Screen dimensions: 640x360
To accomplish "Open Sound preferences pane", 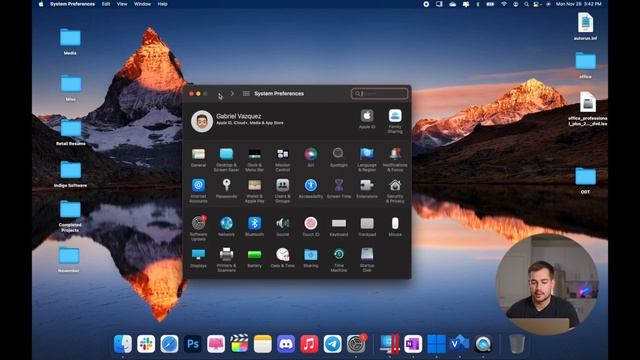I will (x=282, y=226).
